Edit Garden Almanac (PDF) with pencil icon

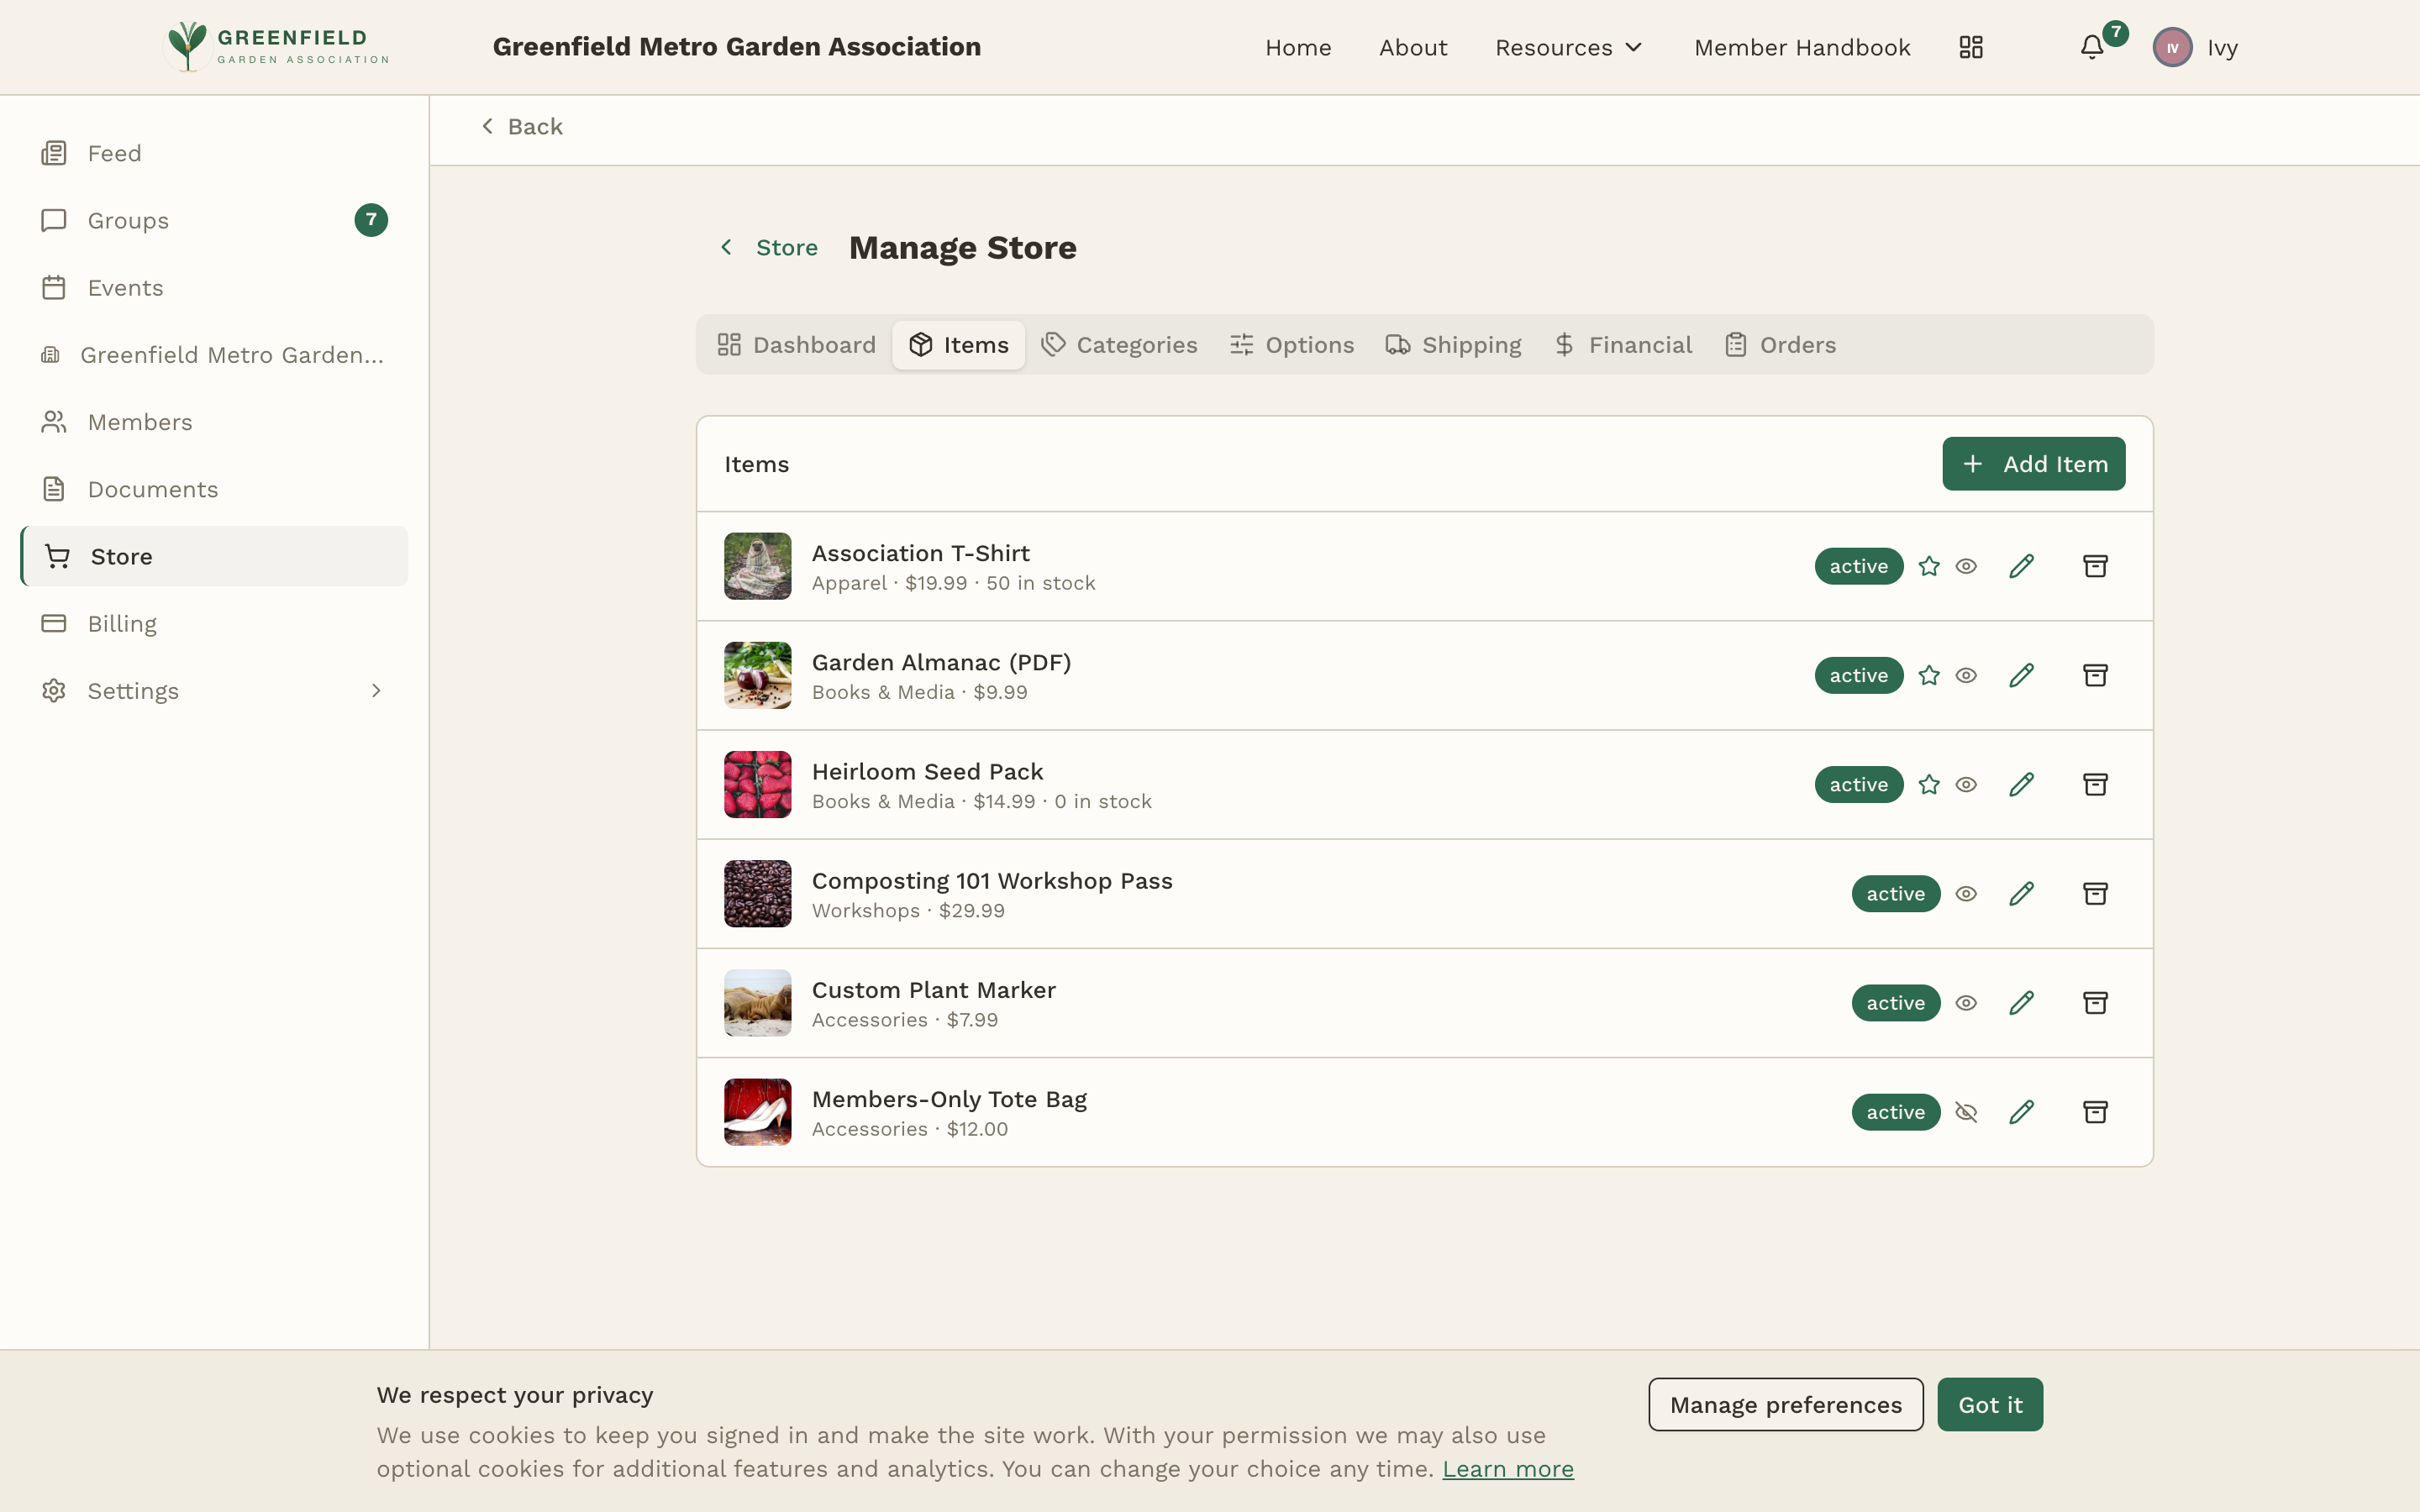coord(2021,675)
